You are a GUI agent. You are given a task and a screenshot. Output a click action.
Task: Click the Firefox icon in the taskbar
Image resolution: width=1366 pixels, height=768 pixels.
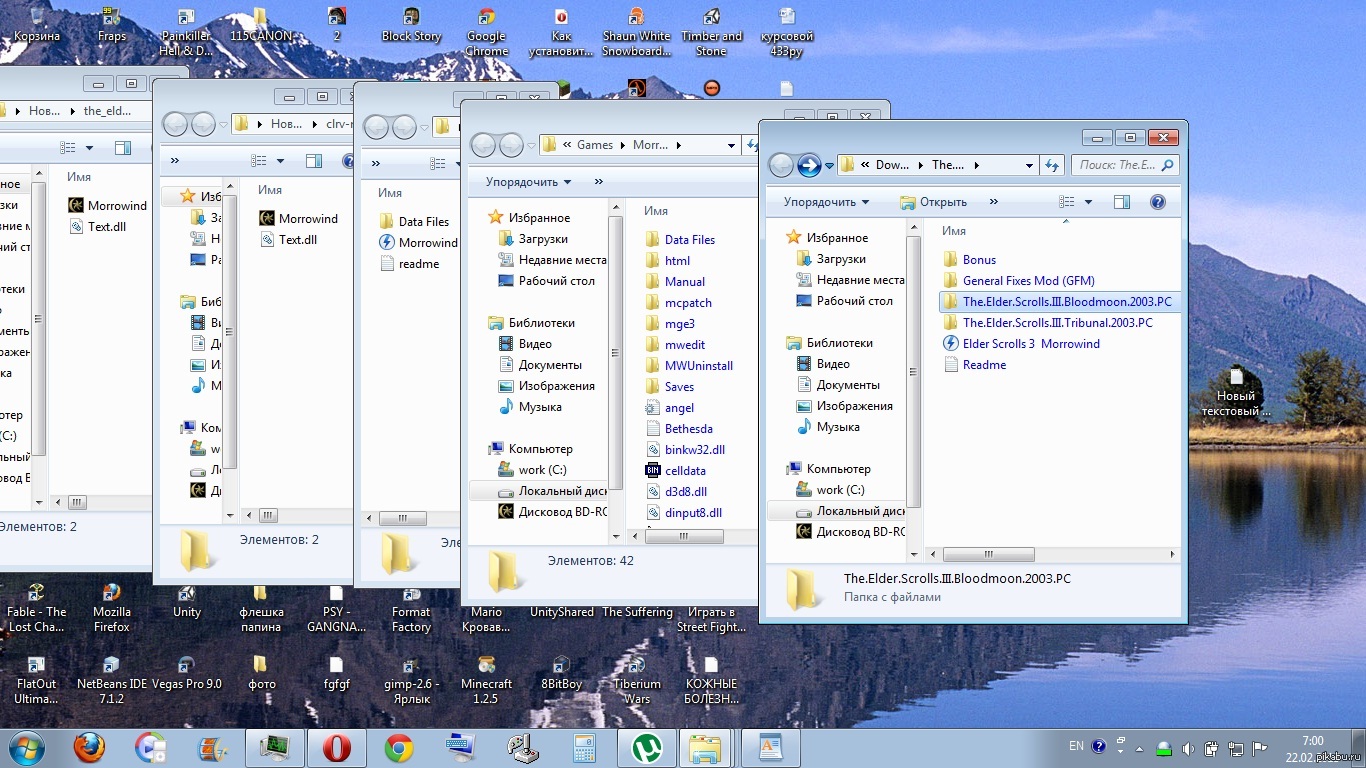click(90, 747)
